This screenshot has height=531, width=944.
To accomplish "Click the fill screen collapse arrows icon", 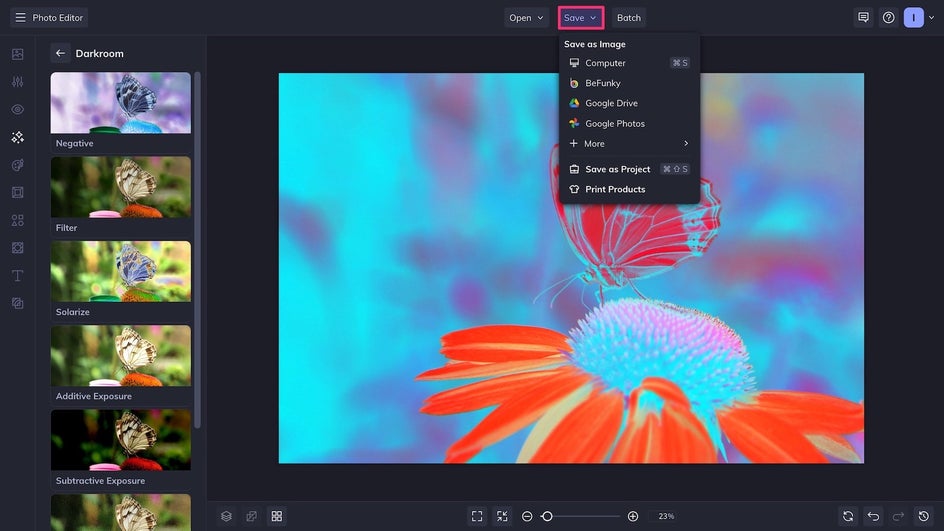I will coord(502,516).
